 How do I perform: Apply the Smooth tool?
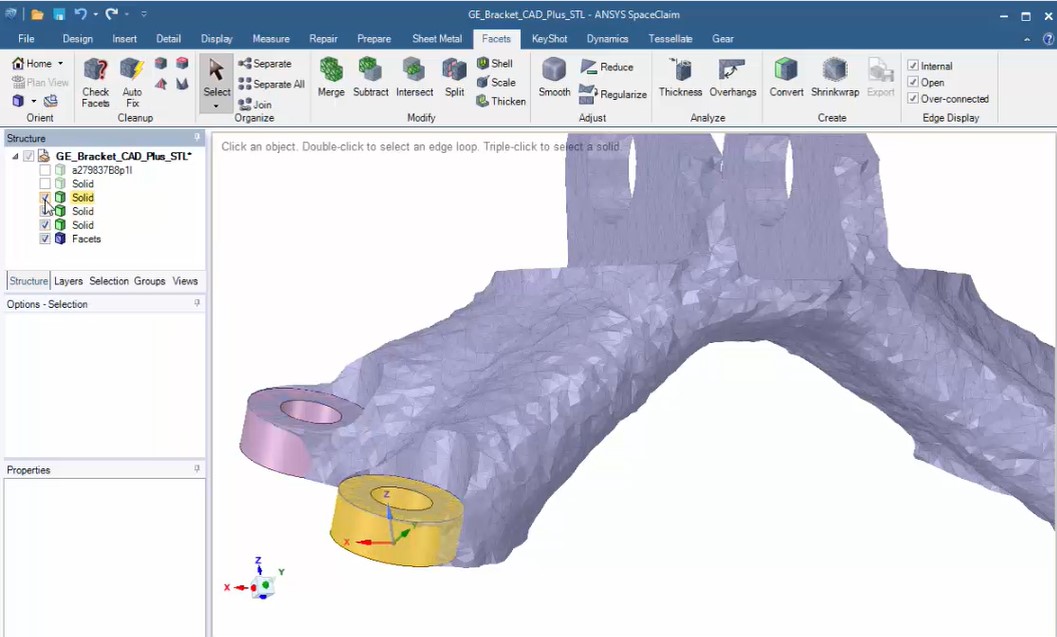pos(554,78)
